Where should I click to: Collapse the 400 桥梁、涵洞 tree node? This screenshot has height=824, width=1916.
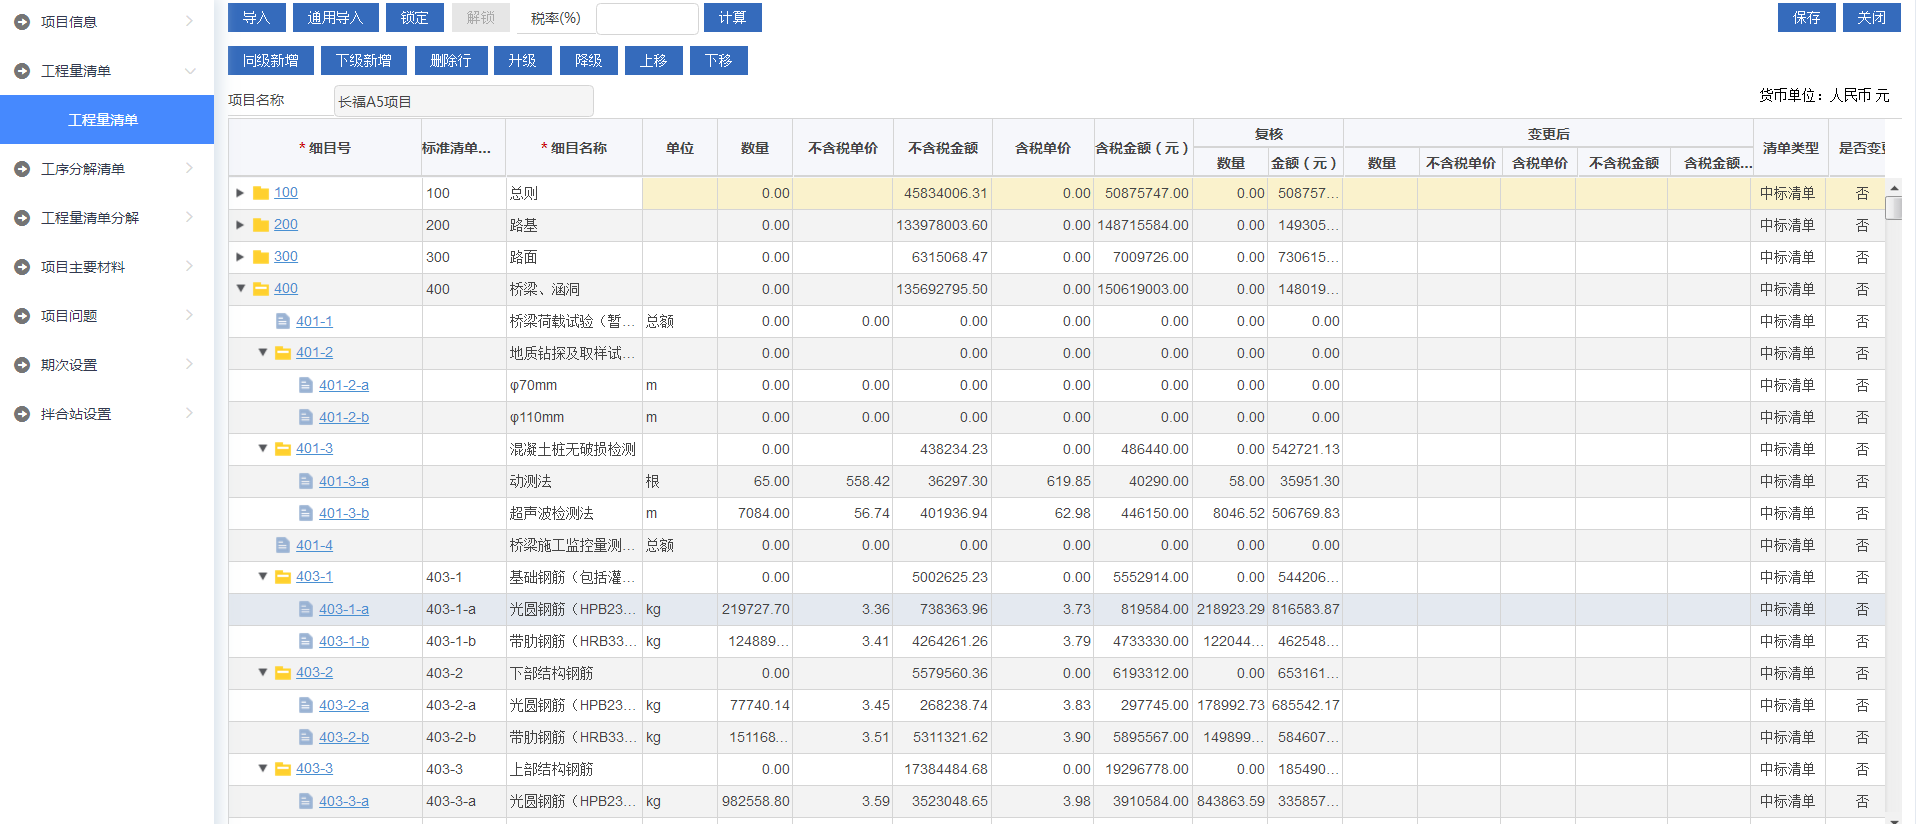pos(240,289)
